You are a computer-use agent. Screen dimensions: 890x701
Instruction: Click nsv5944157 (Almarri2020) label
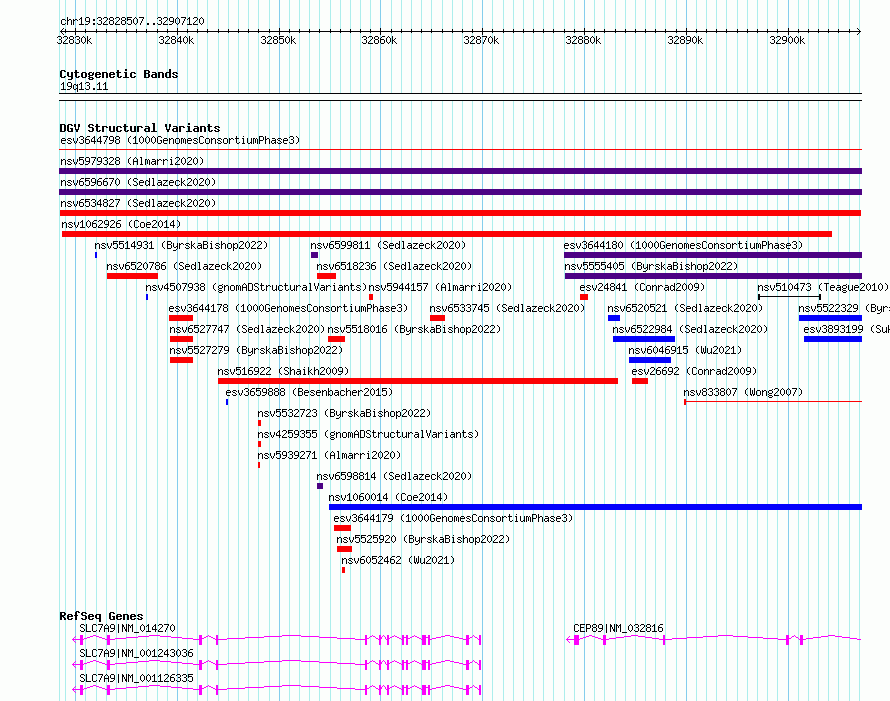440,287
